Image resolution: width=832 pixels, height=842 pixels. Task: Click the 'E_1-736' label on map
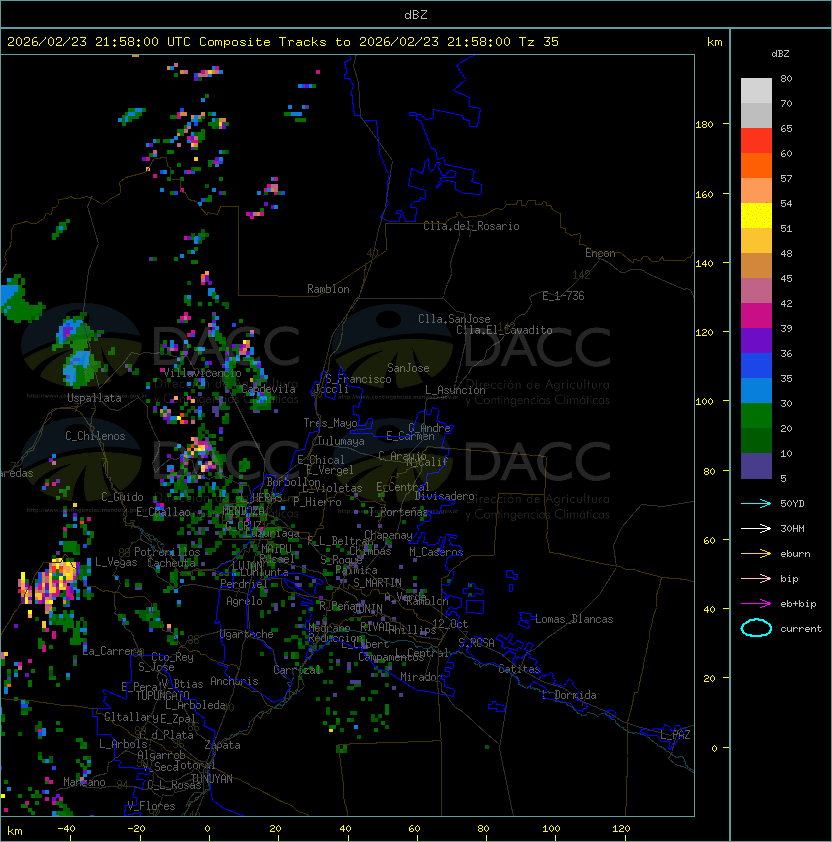tap(563, 296)
